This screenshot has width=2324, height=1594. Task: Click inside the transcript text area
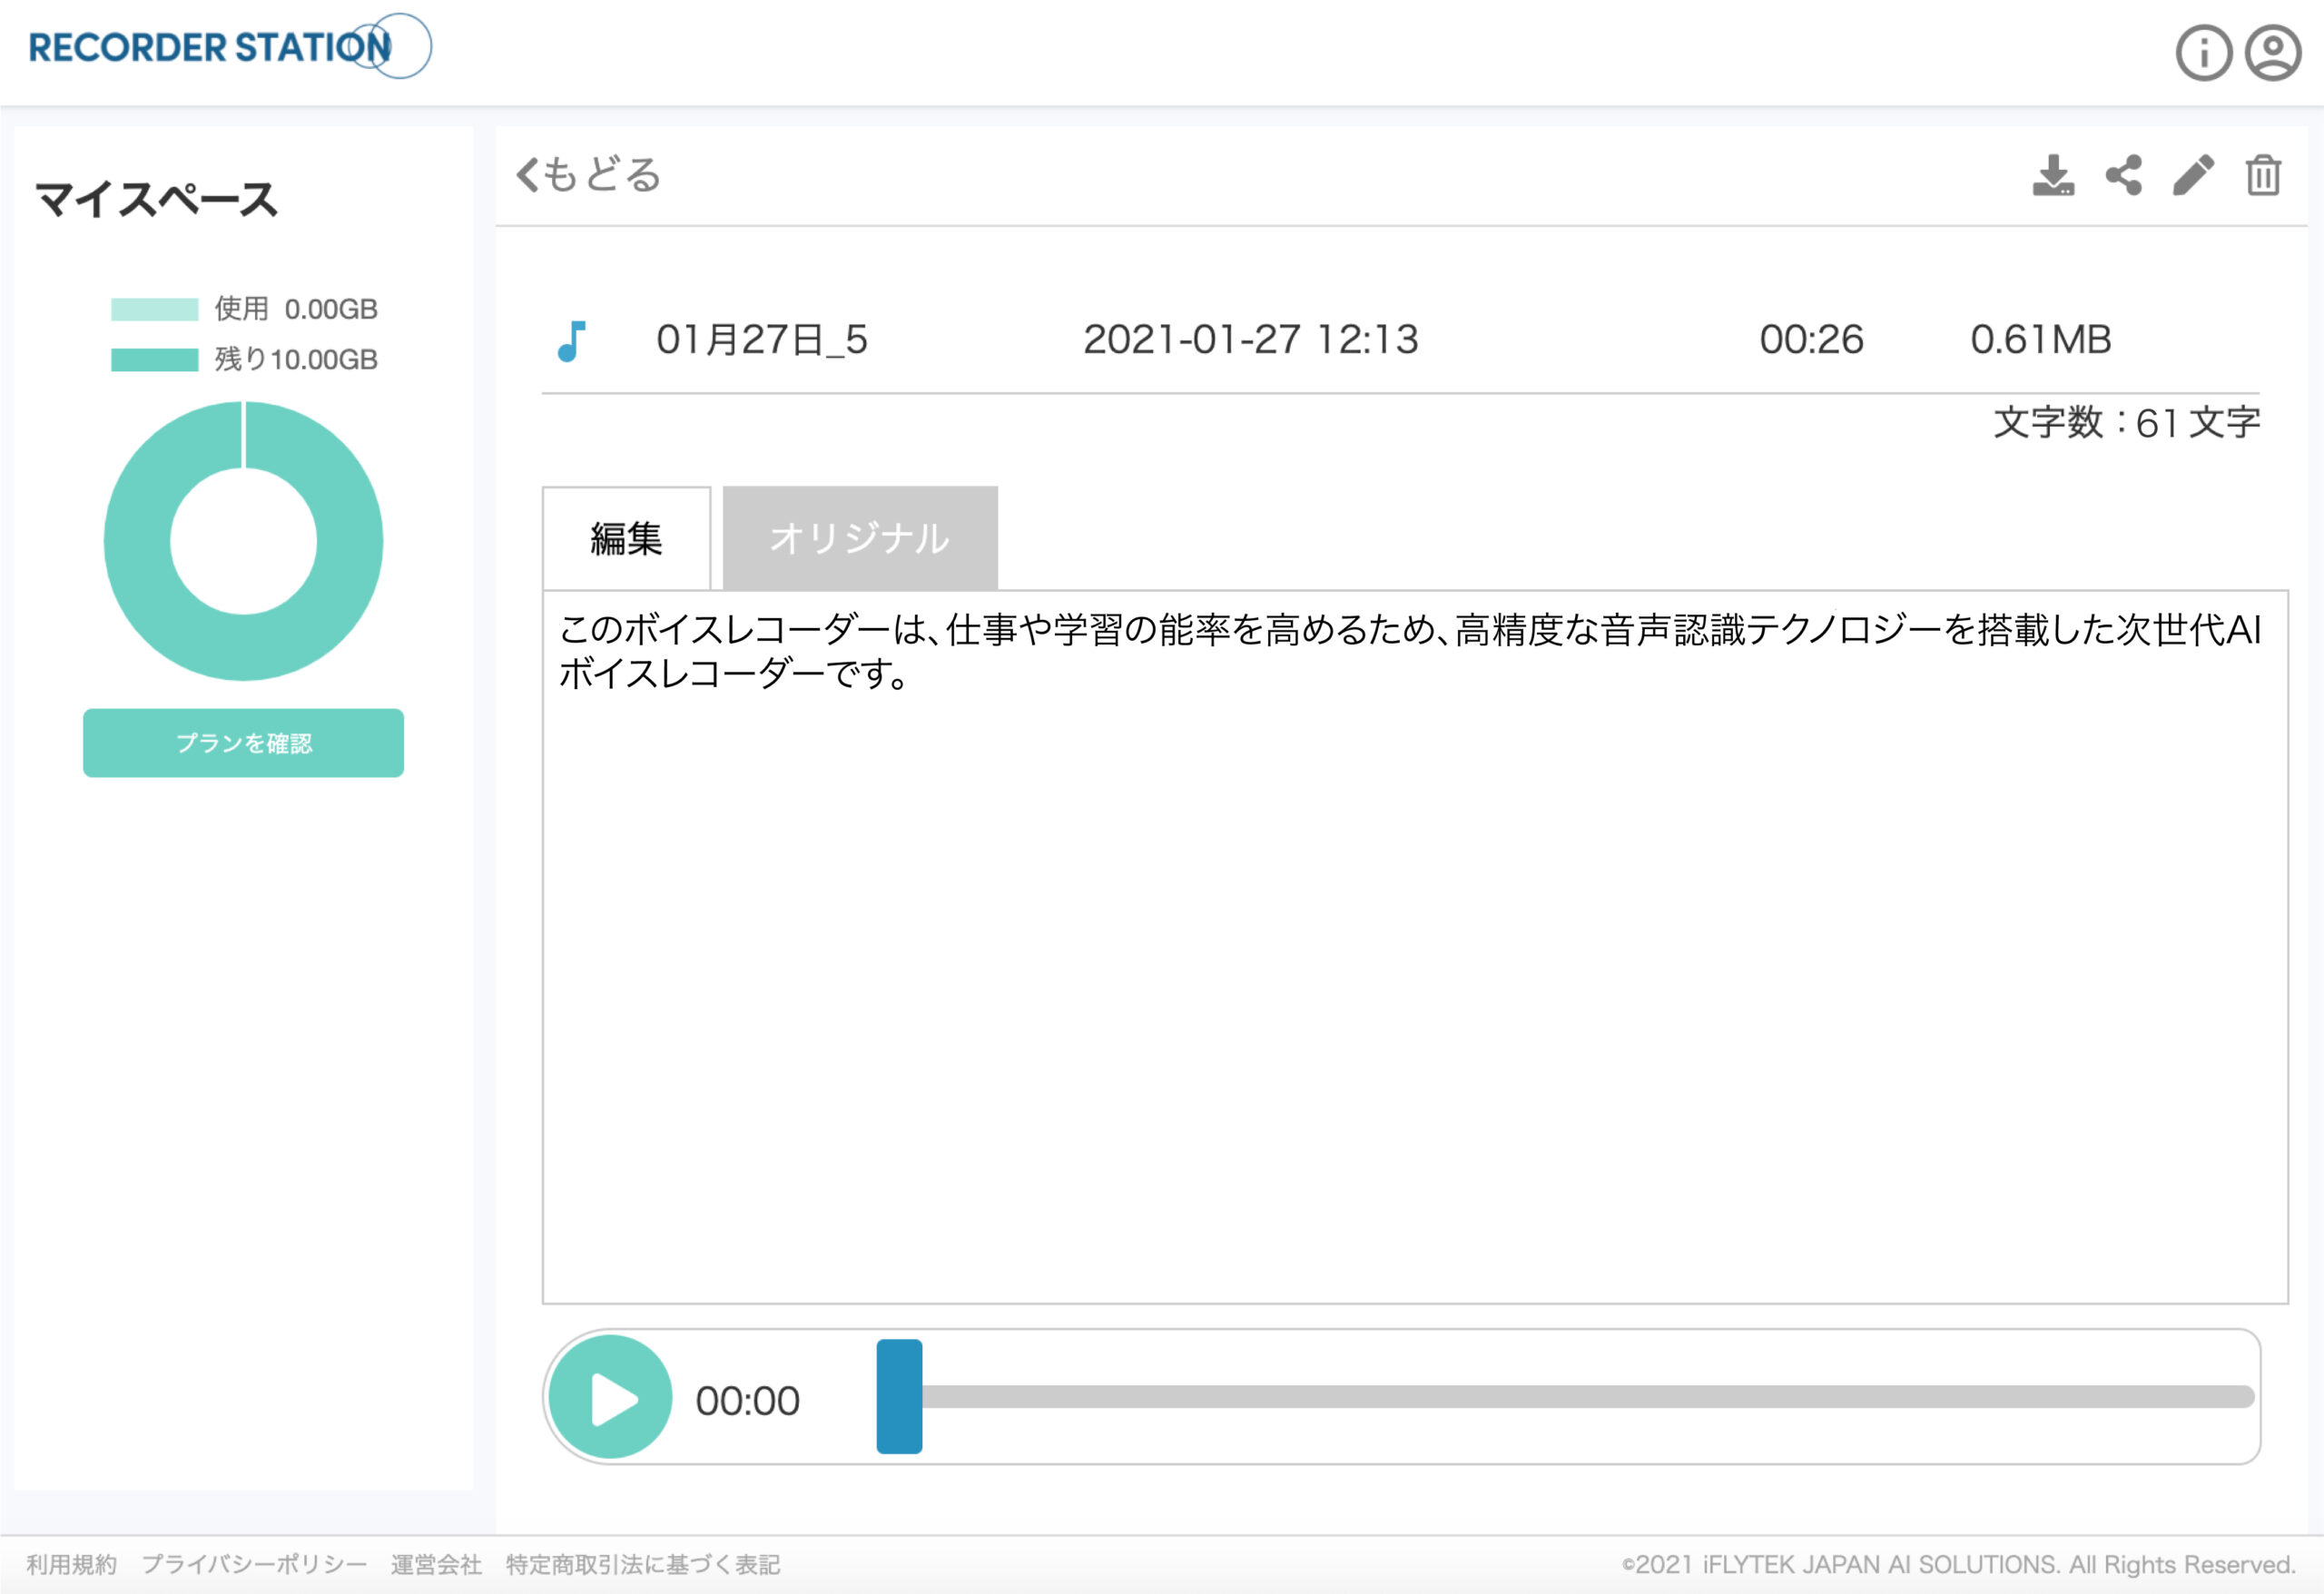(x=1415, y=947)
